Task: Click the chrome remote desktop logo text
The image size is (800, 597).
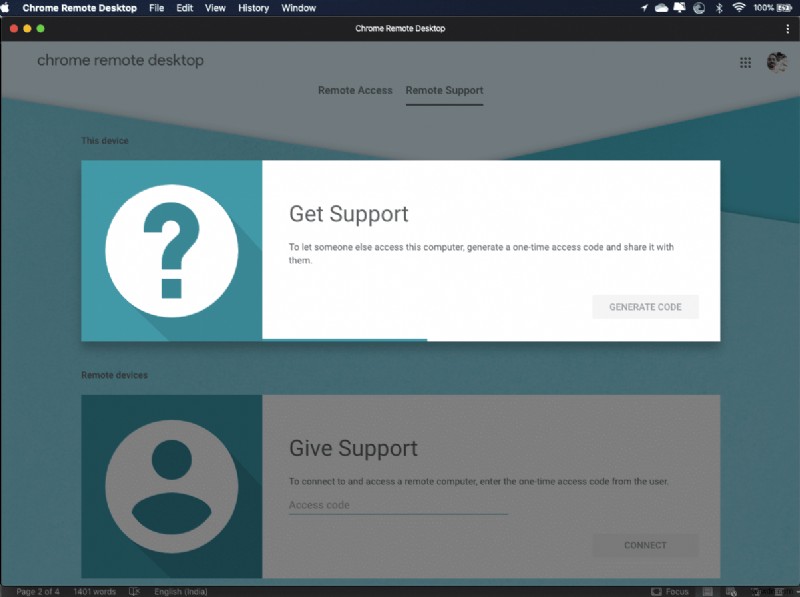Action: tap(120, 60)
